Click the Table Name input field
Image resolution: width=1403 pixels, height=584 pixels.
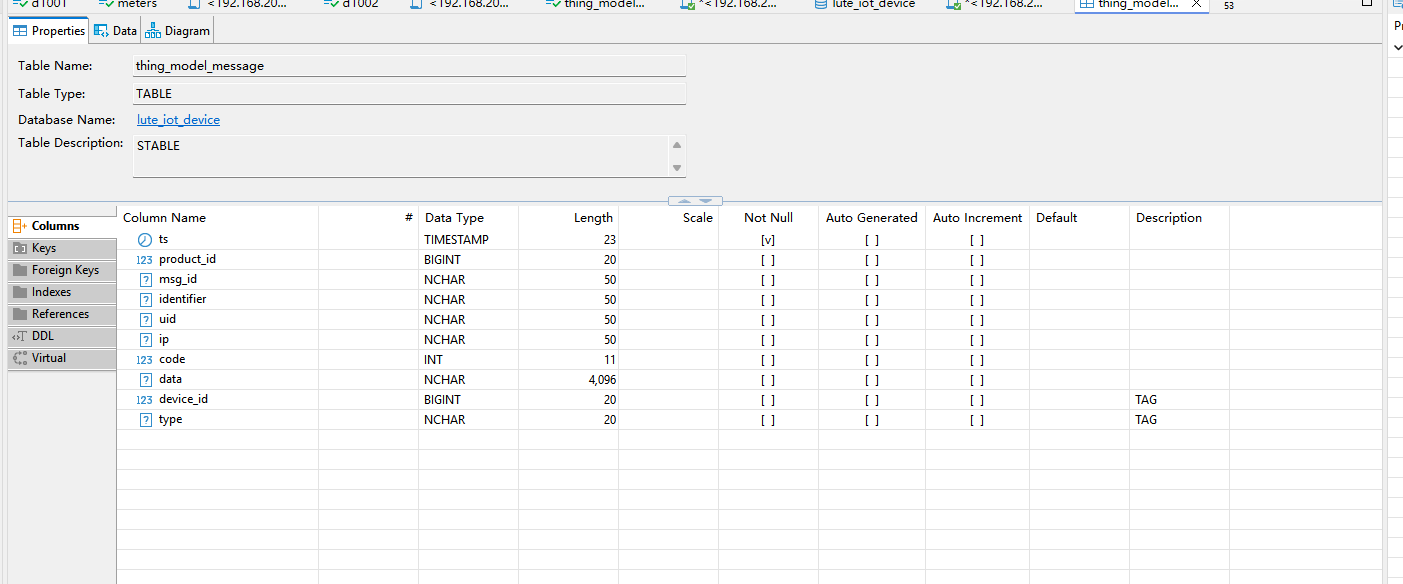point(410,66)
